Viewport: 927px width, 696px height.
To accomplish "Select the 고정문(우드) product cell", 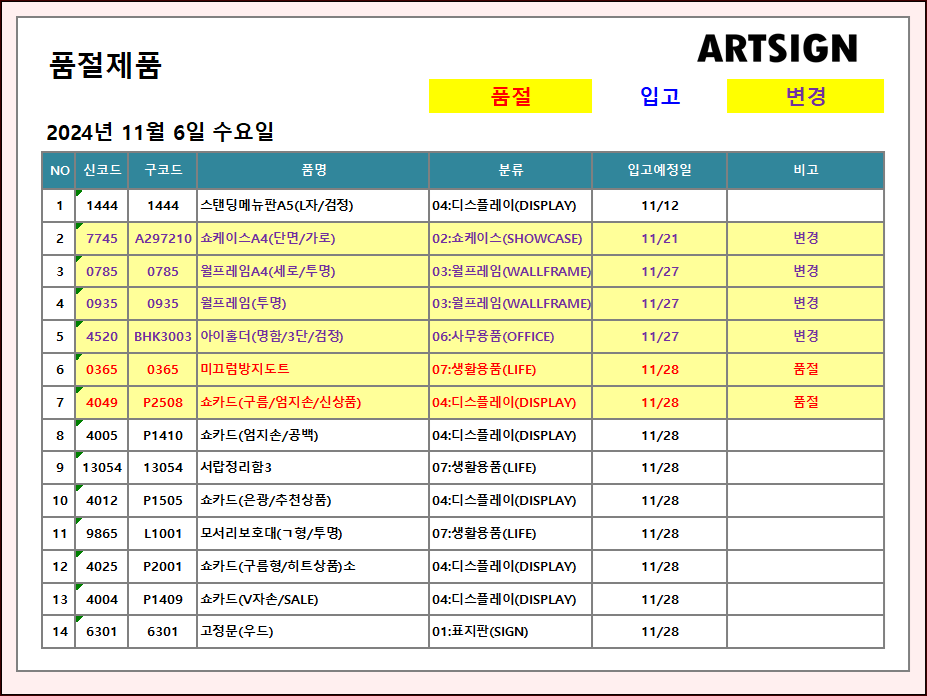I will point(237,631).
